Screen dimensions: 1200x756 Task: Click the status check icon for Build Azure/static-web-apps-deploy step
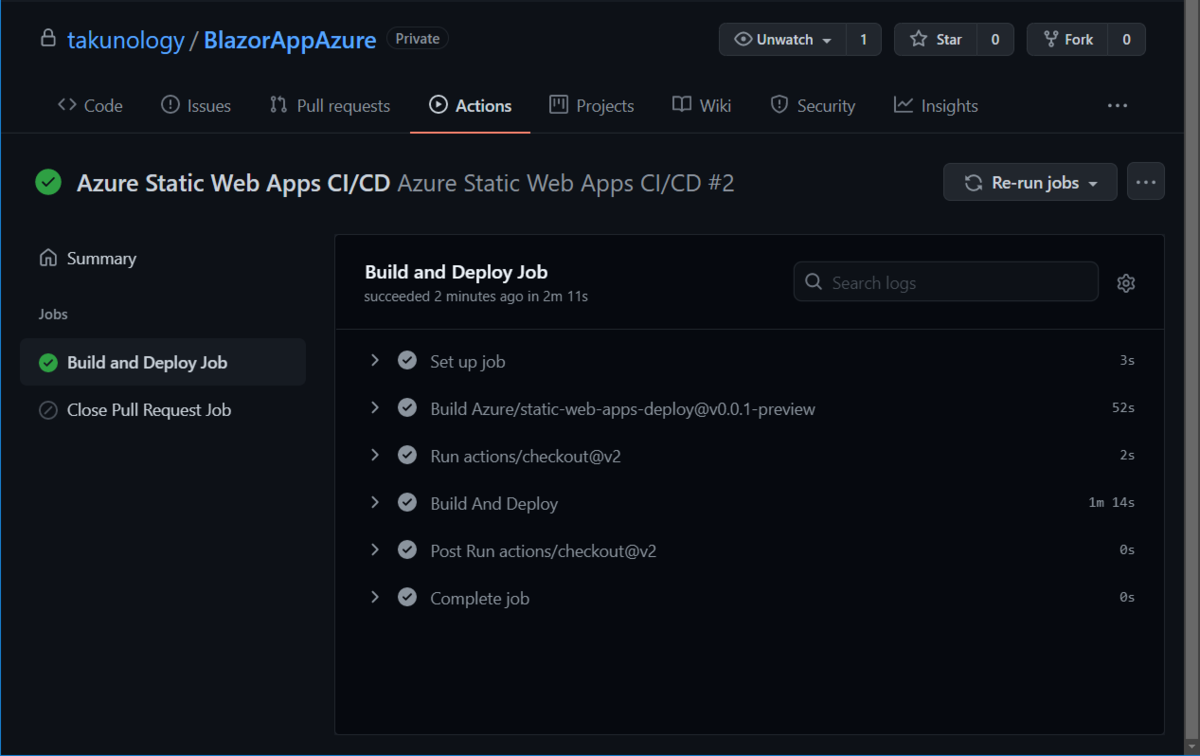pyautogui.click(x=407, y=408)
